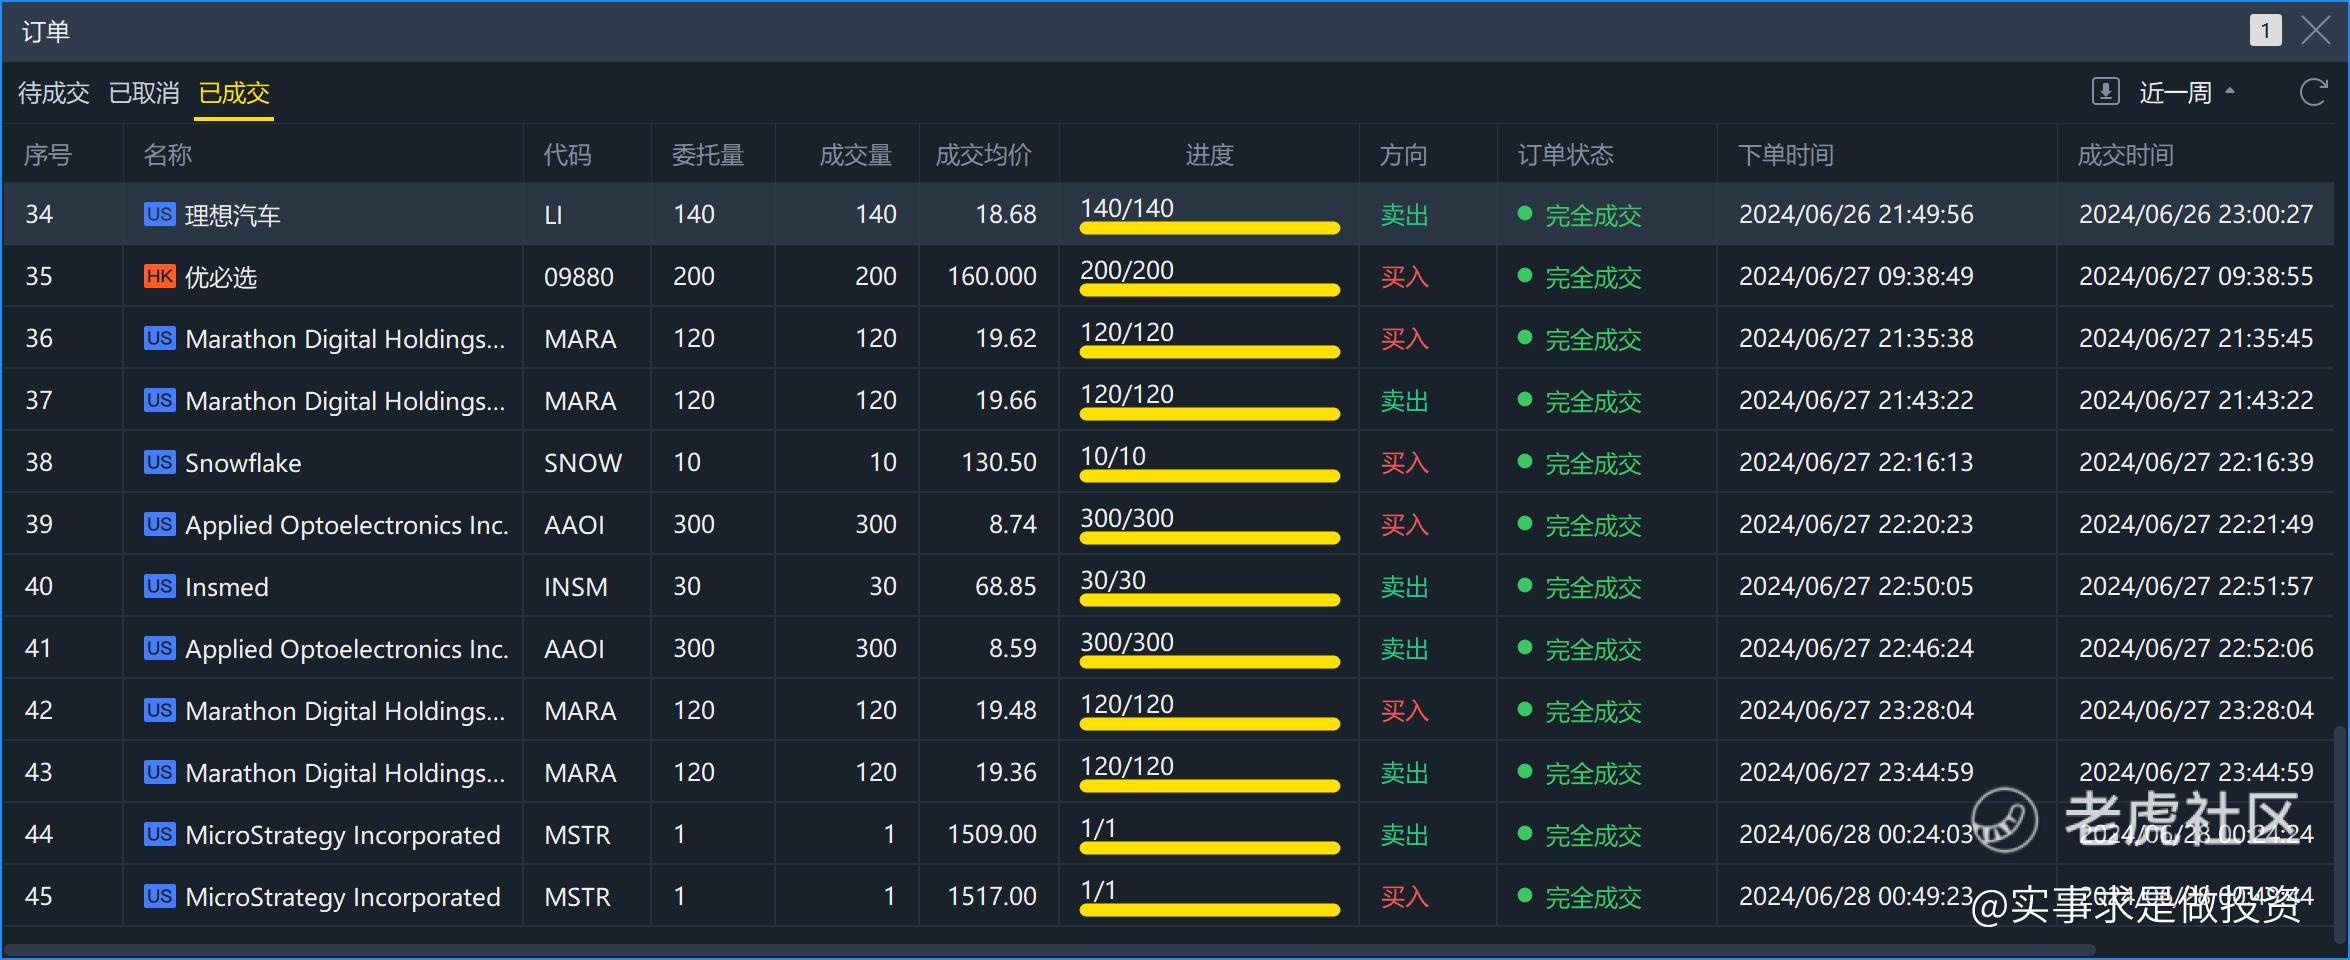The height and width of the screenshot is (960, 2350).
Task: Click the export/download orders icon
Action: click(2105, 92)
